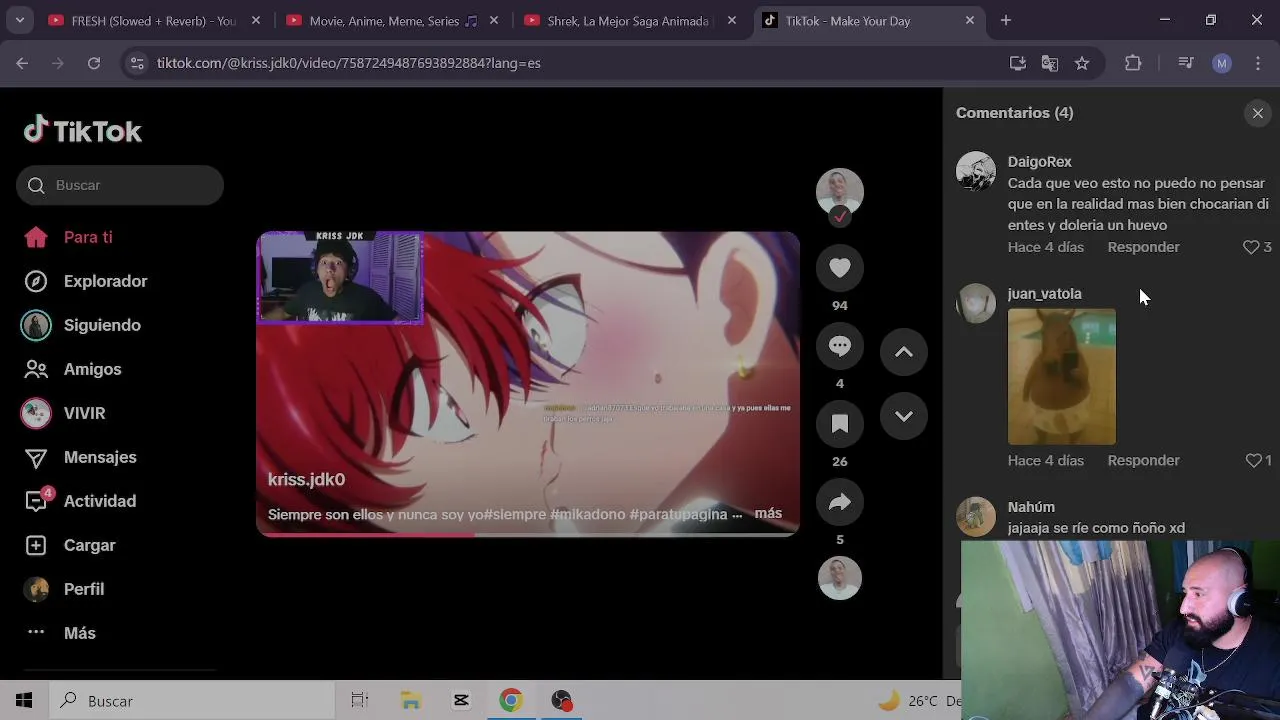
Task: Open the weather widget showing 26°C
Action: (x=918, y=701)
